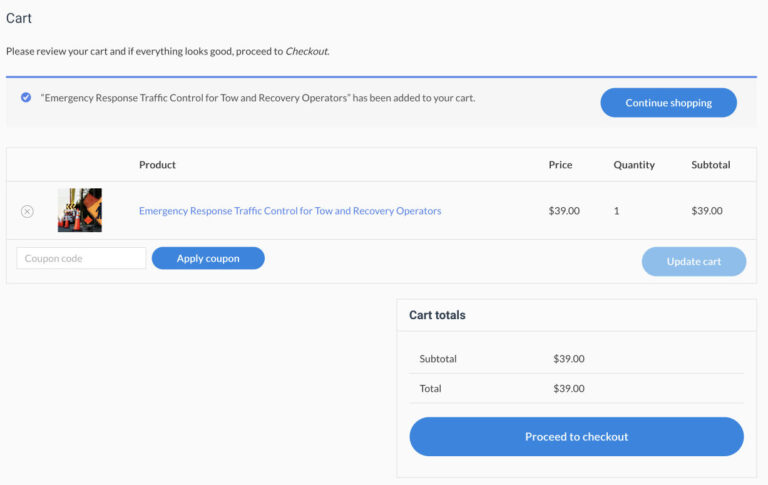Image resolution: width=768 pixels, height=485 pixels.
Task: Click the Subtotal column header in product table
Action: [710, 165]
